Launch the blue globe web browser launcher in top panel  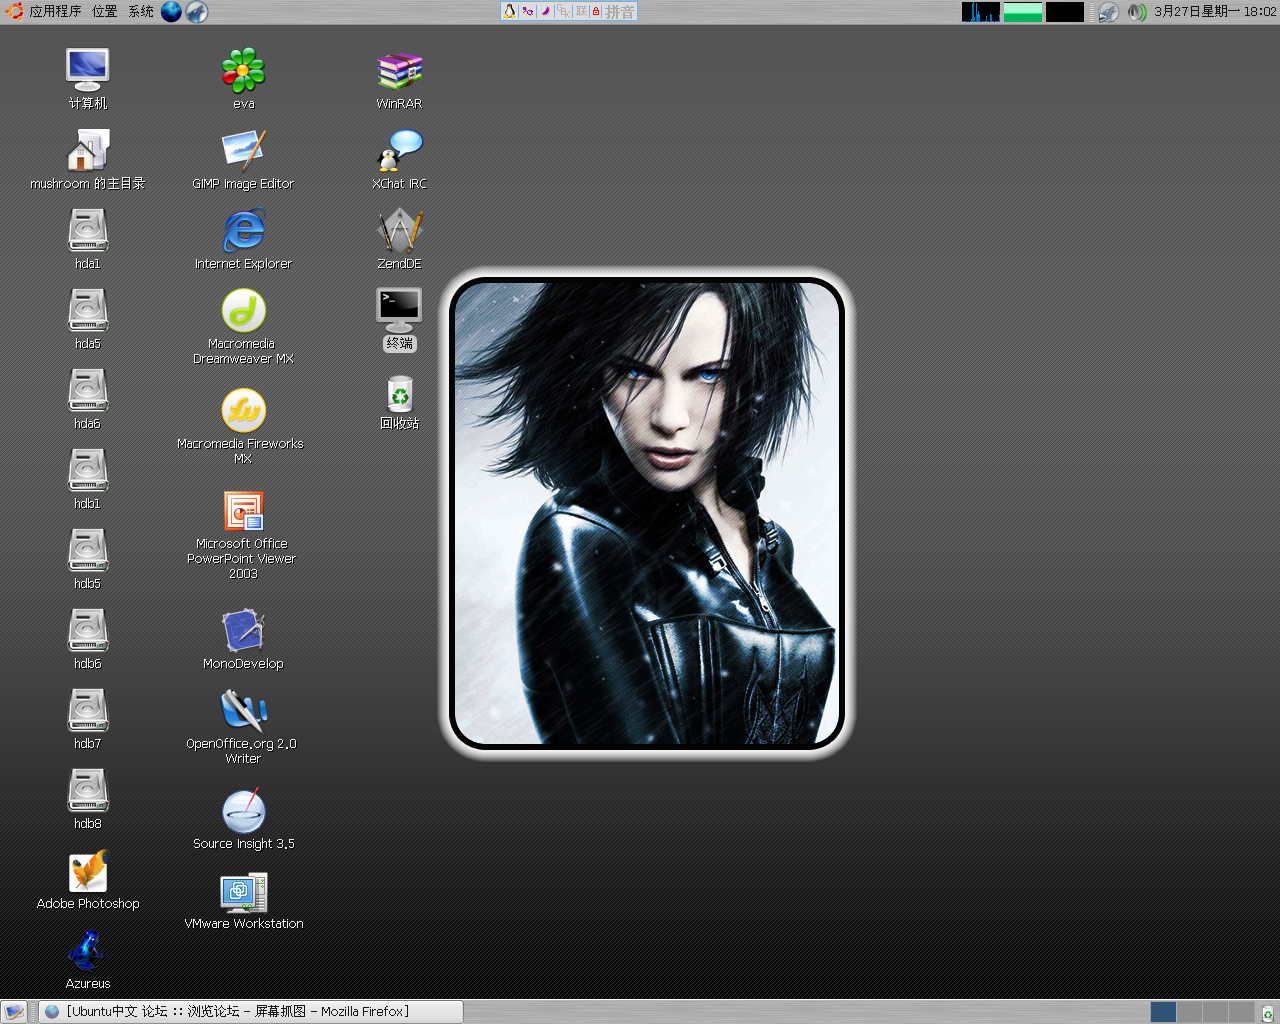point(172,12)
